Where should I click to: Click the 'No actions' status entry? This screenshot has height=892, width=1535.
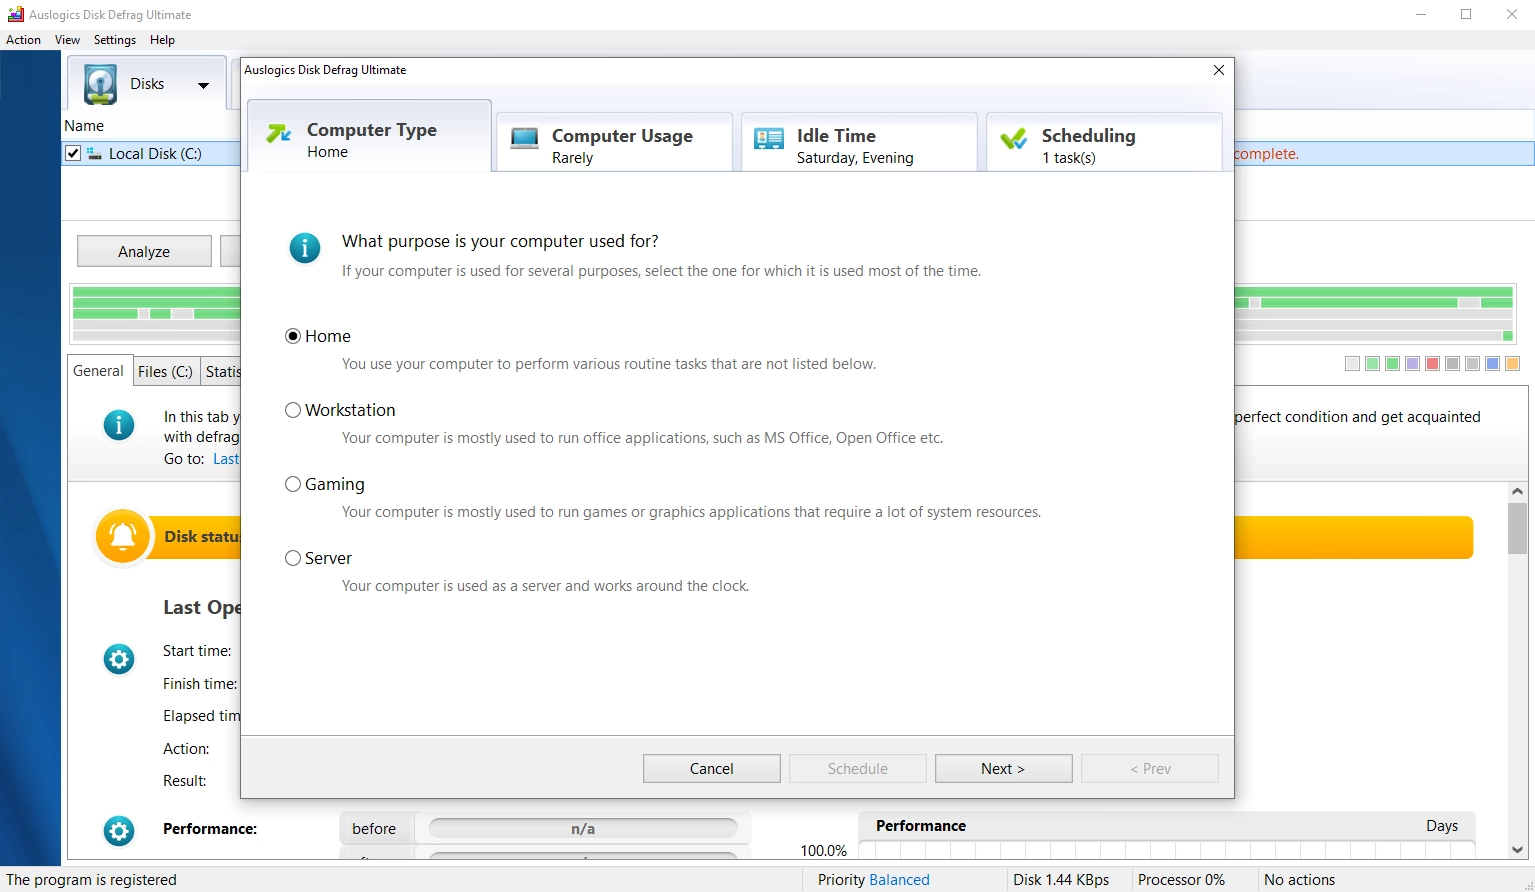point(1299,880)
